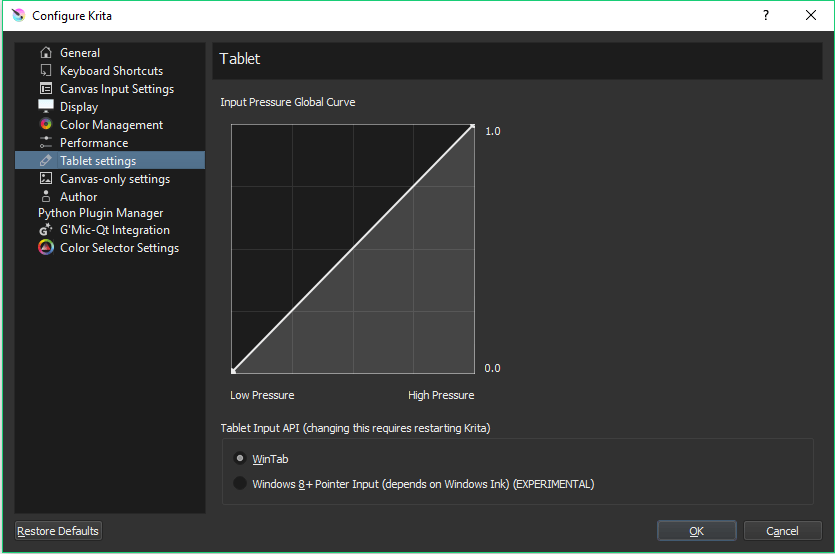Click the 0.0 curve axis value
835x554 pixels.
tap(492, 368)
